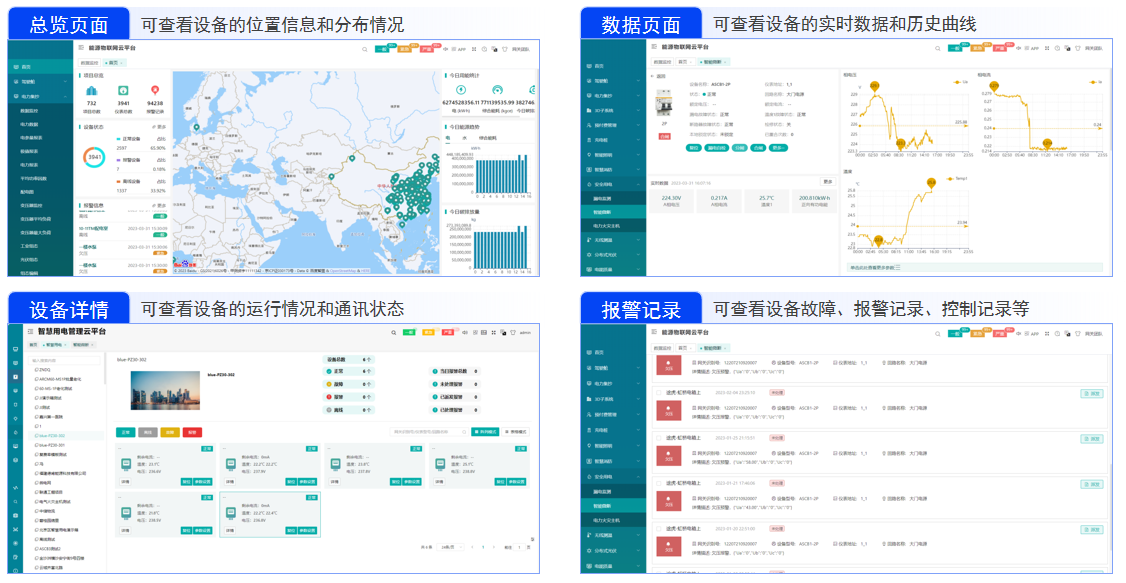Select blue-PZ30-301 in device tree
This screenshot has height=583, width=1126.
pyautogui.click(x=52, y=445)
